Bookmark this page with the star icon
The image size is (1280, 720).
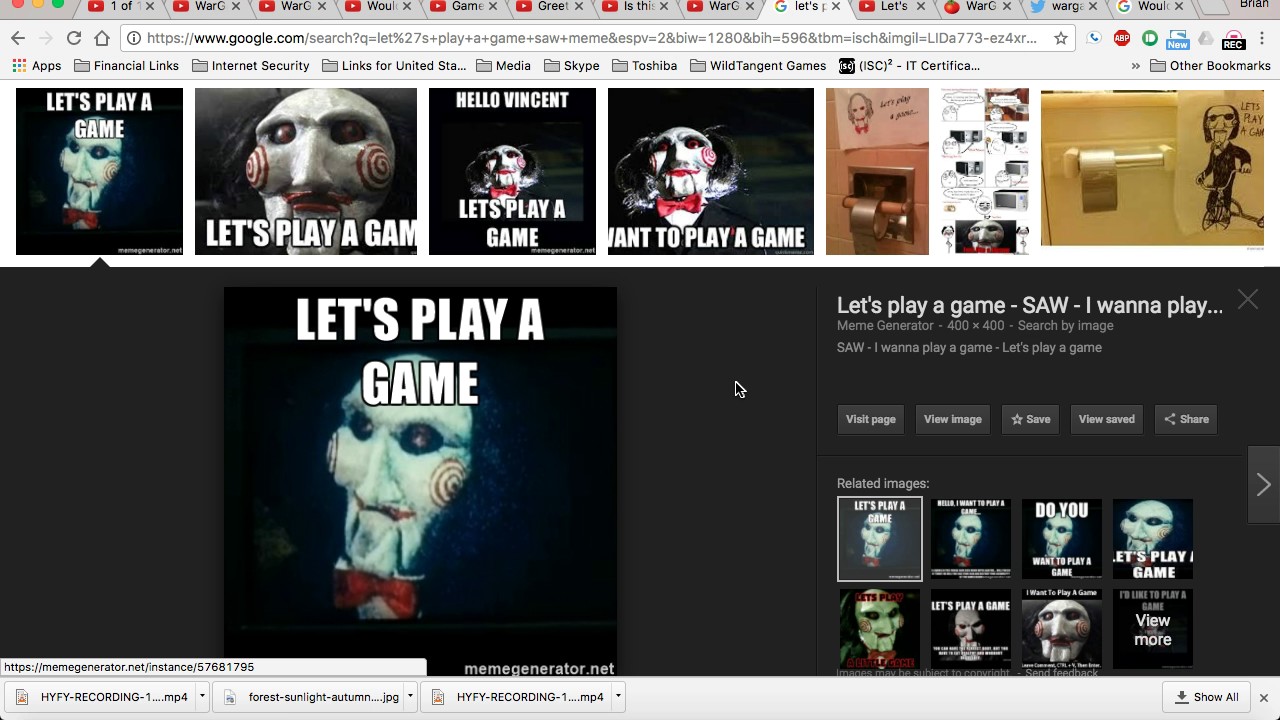(1061, 39)
